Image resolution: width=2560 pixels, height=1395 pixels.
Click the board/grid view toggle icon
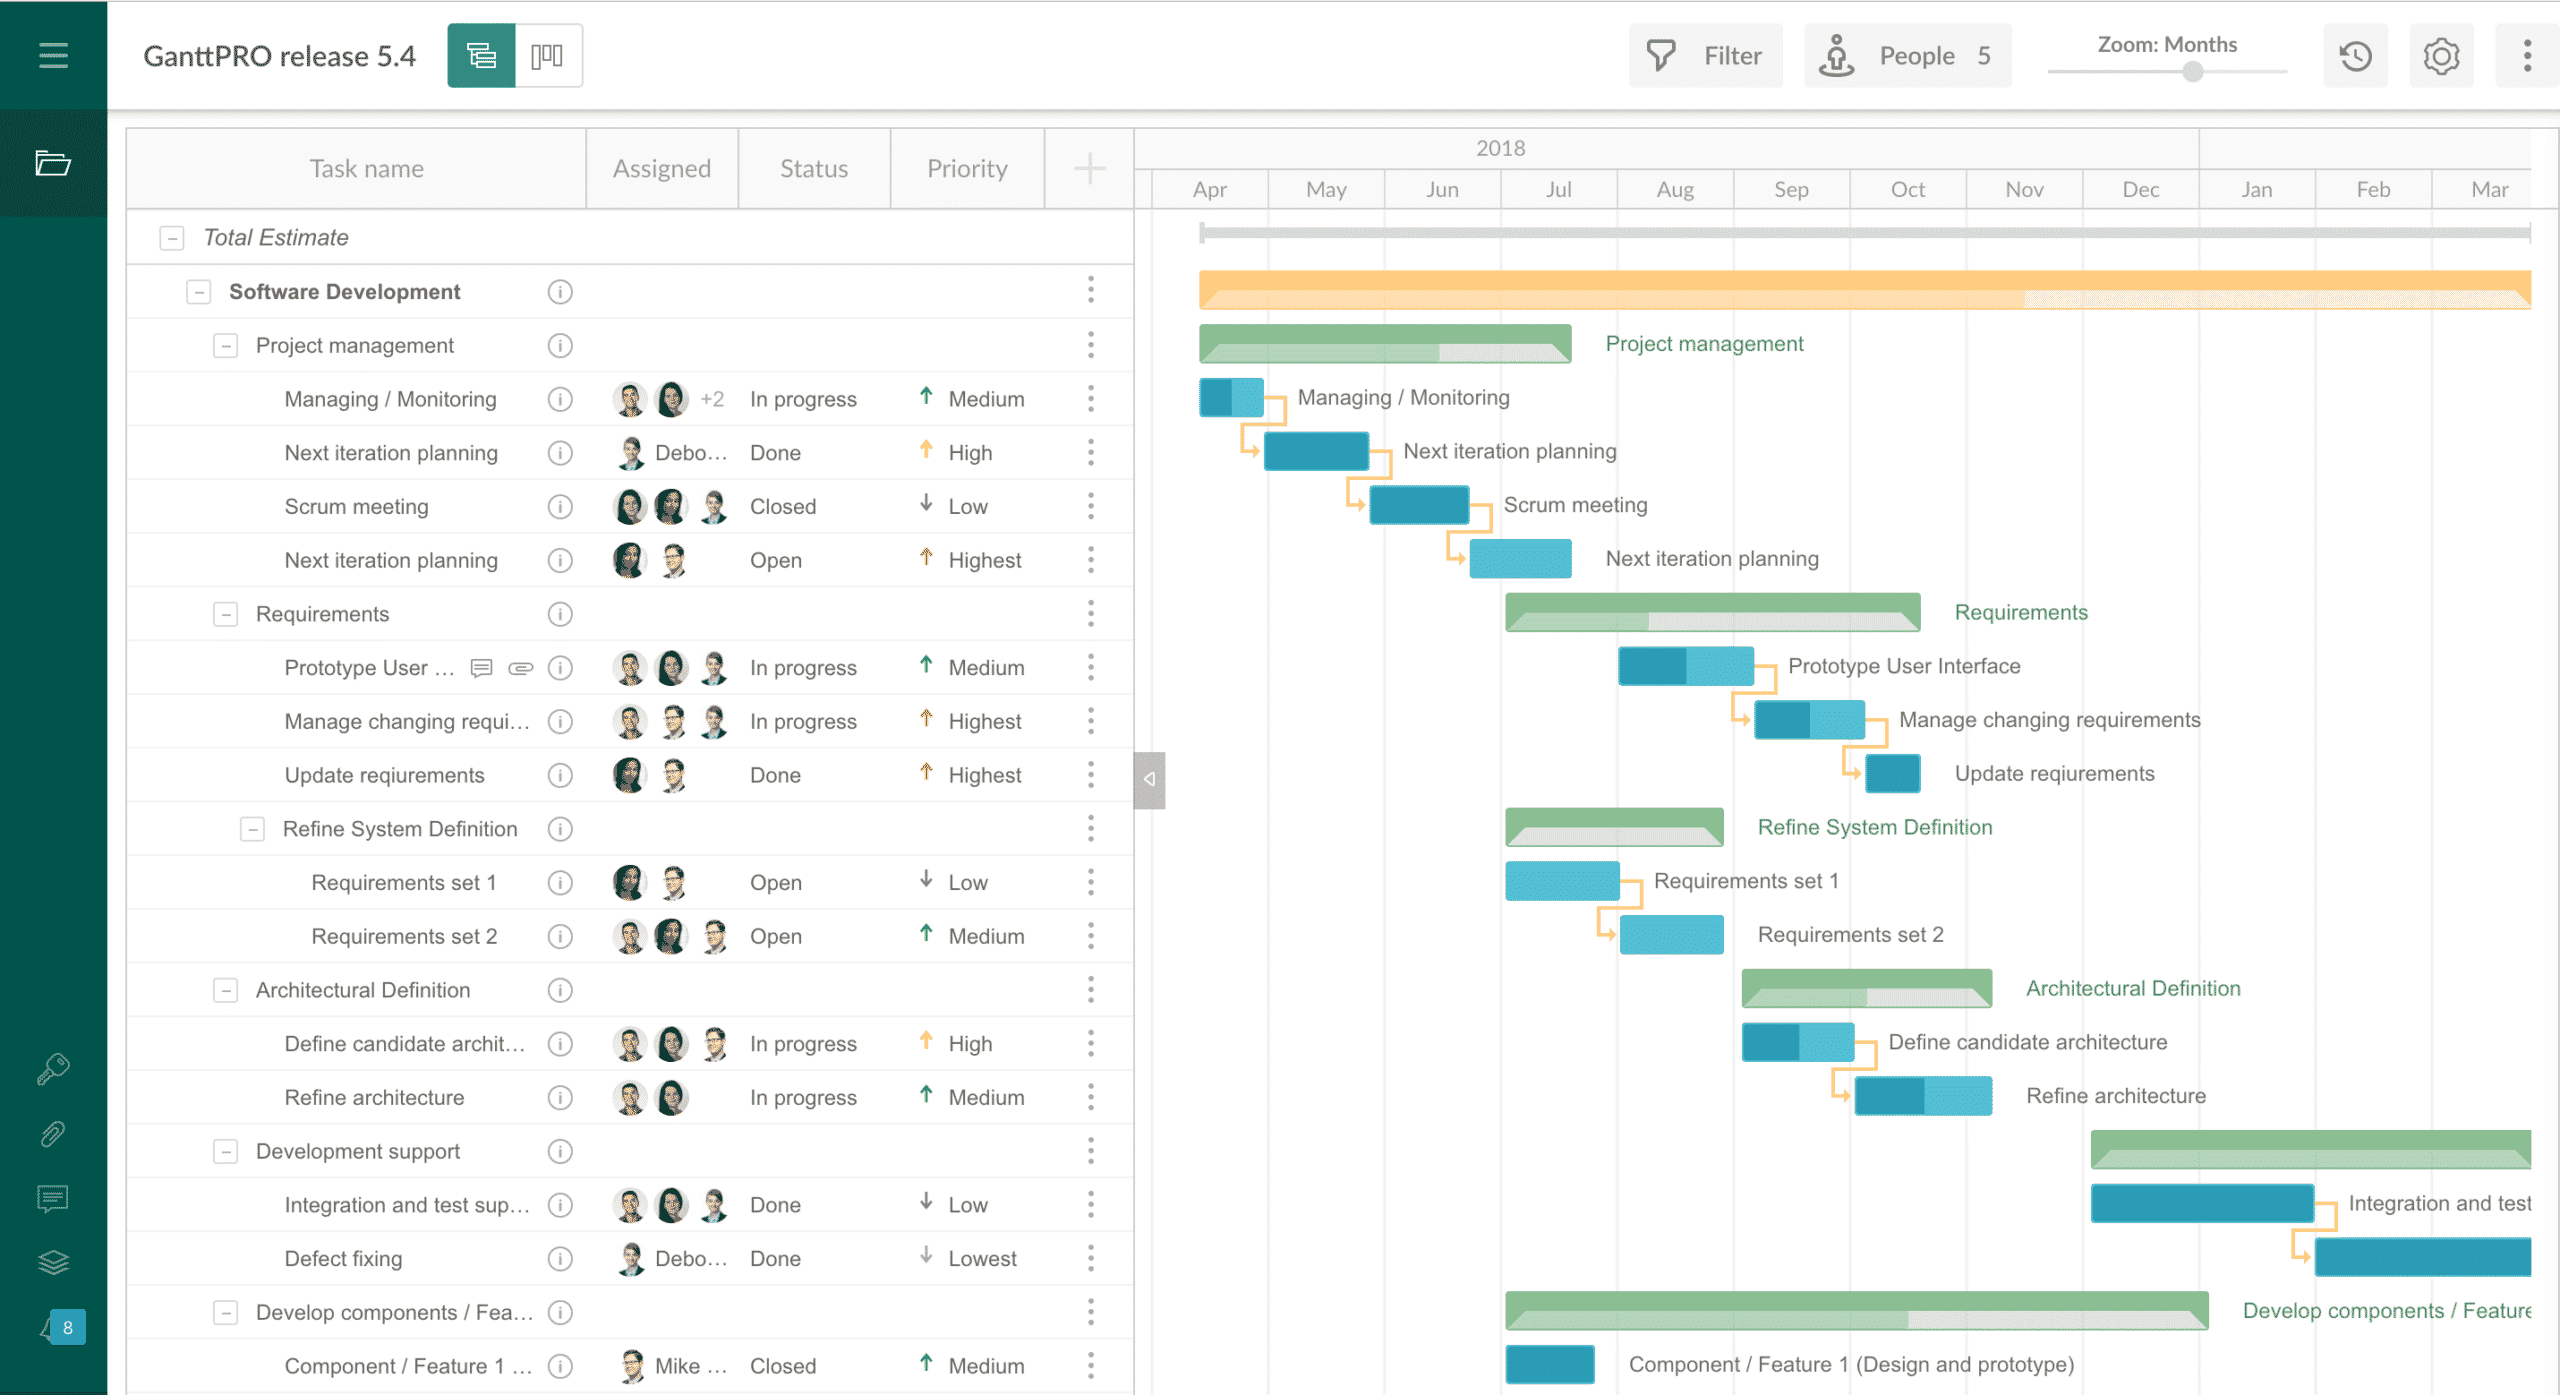click(x=546, y=55)
